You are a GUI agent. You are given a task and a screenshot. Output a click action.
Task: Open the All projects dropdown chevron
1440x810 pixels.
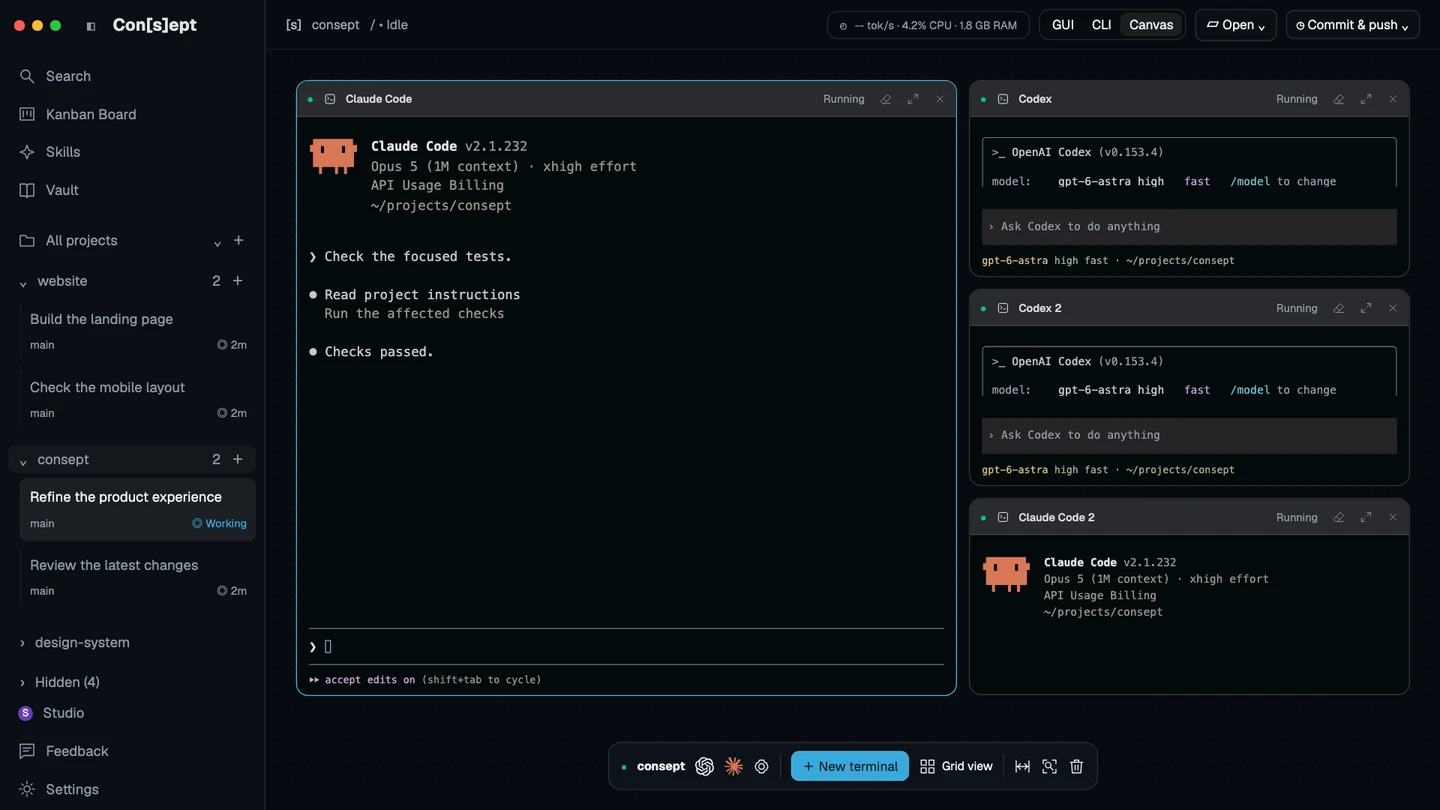point(217,242)
